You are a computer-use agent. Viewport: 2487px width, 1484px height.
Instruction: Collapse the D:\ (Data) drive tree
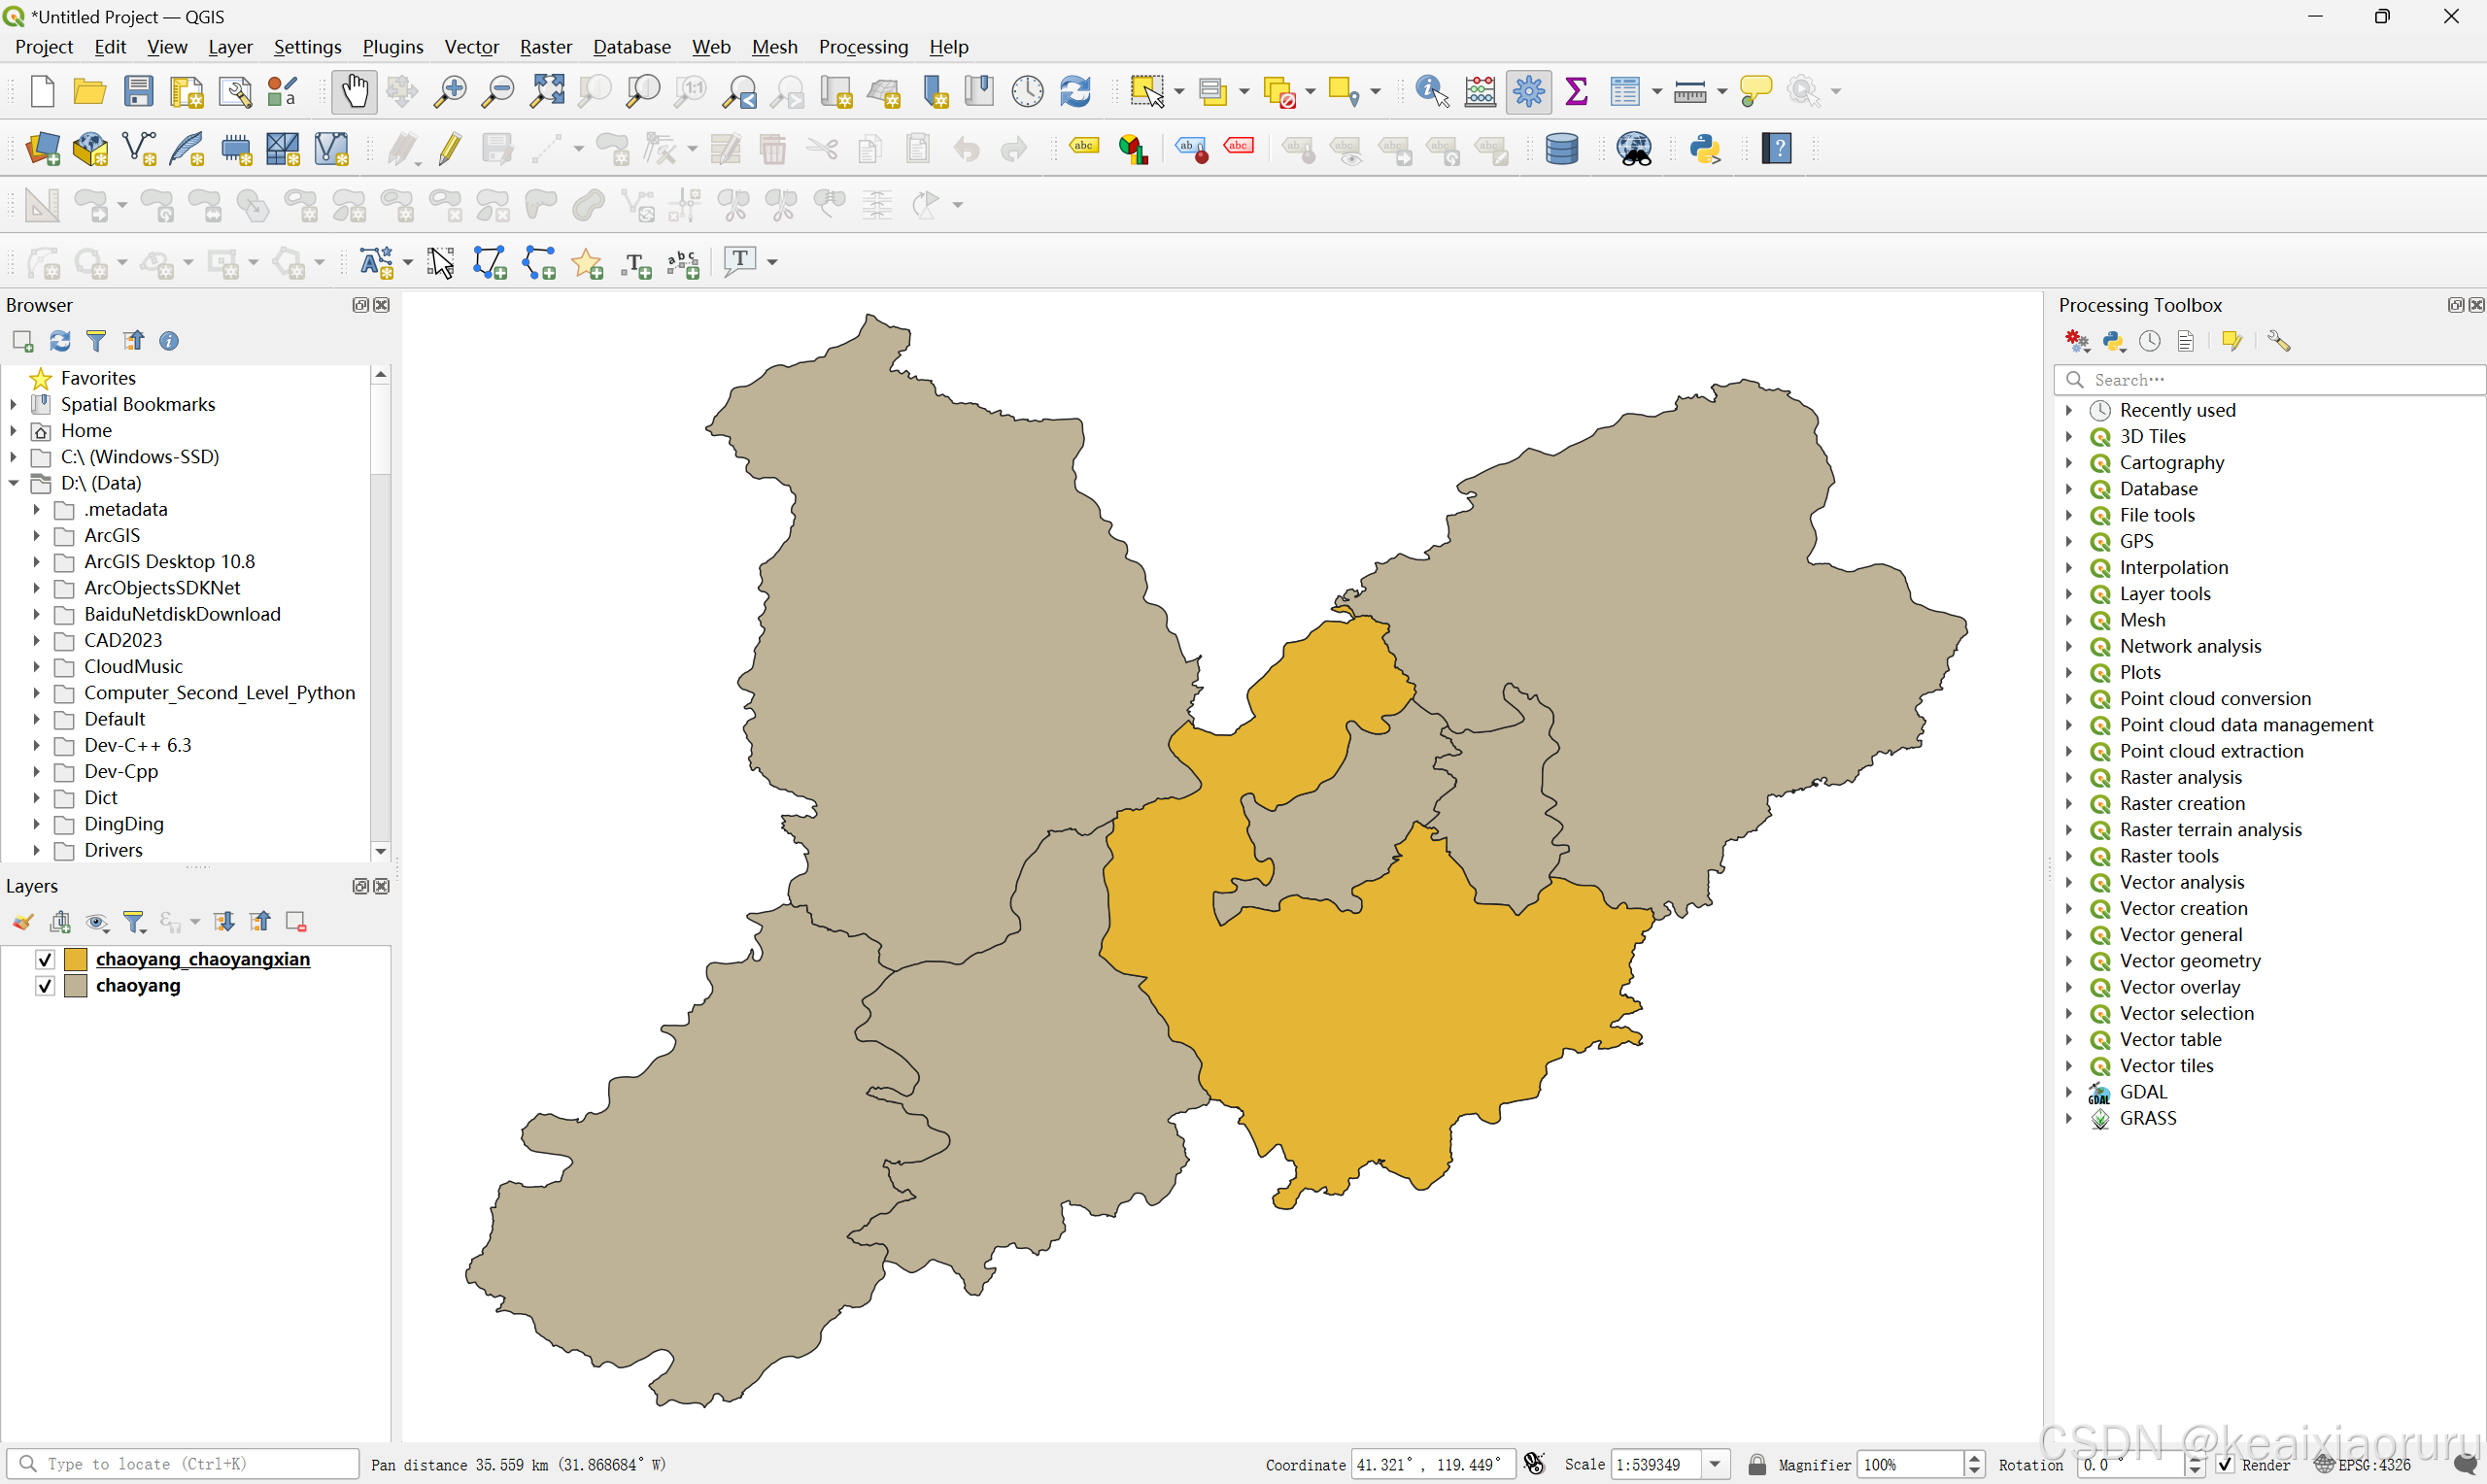14,483
